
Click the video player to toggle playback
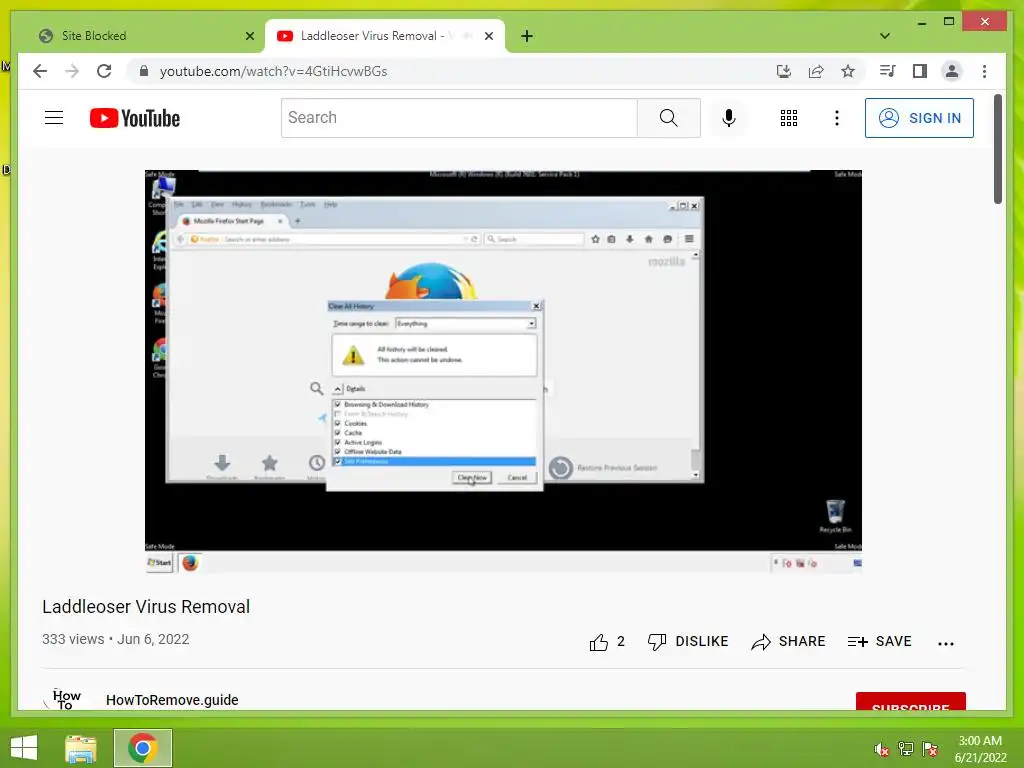(503, 371)
